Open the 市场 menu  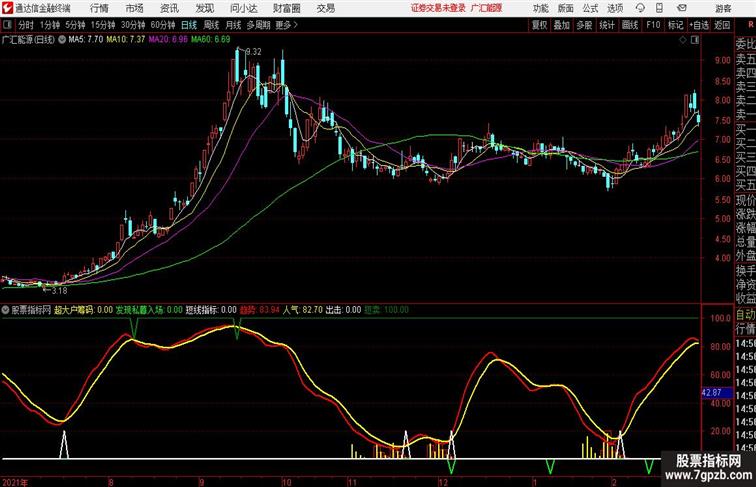click(135, 8)
